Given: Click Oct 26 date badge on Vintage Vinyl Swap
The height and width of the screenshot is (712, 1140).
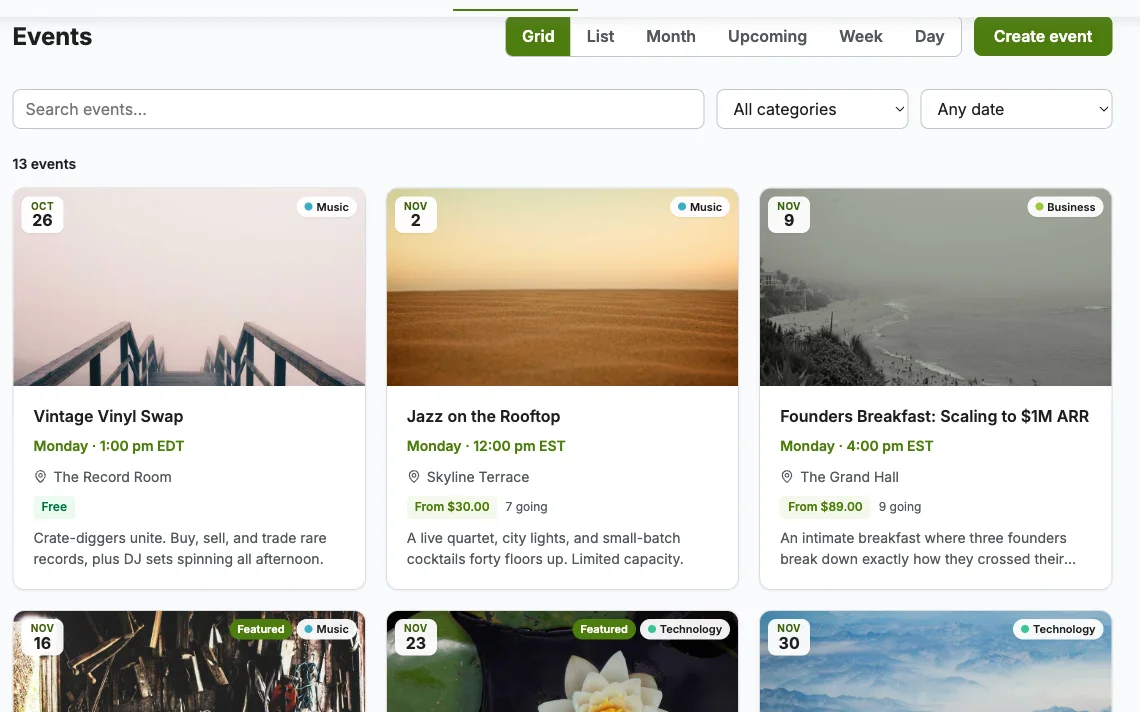Looking at the screenshot, I should [x=42, y=215].
